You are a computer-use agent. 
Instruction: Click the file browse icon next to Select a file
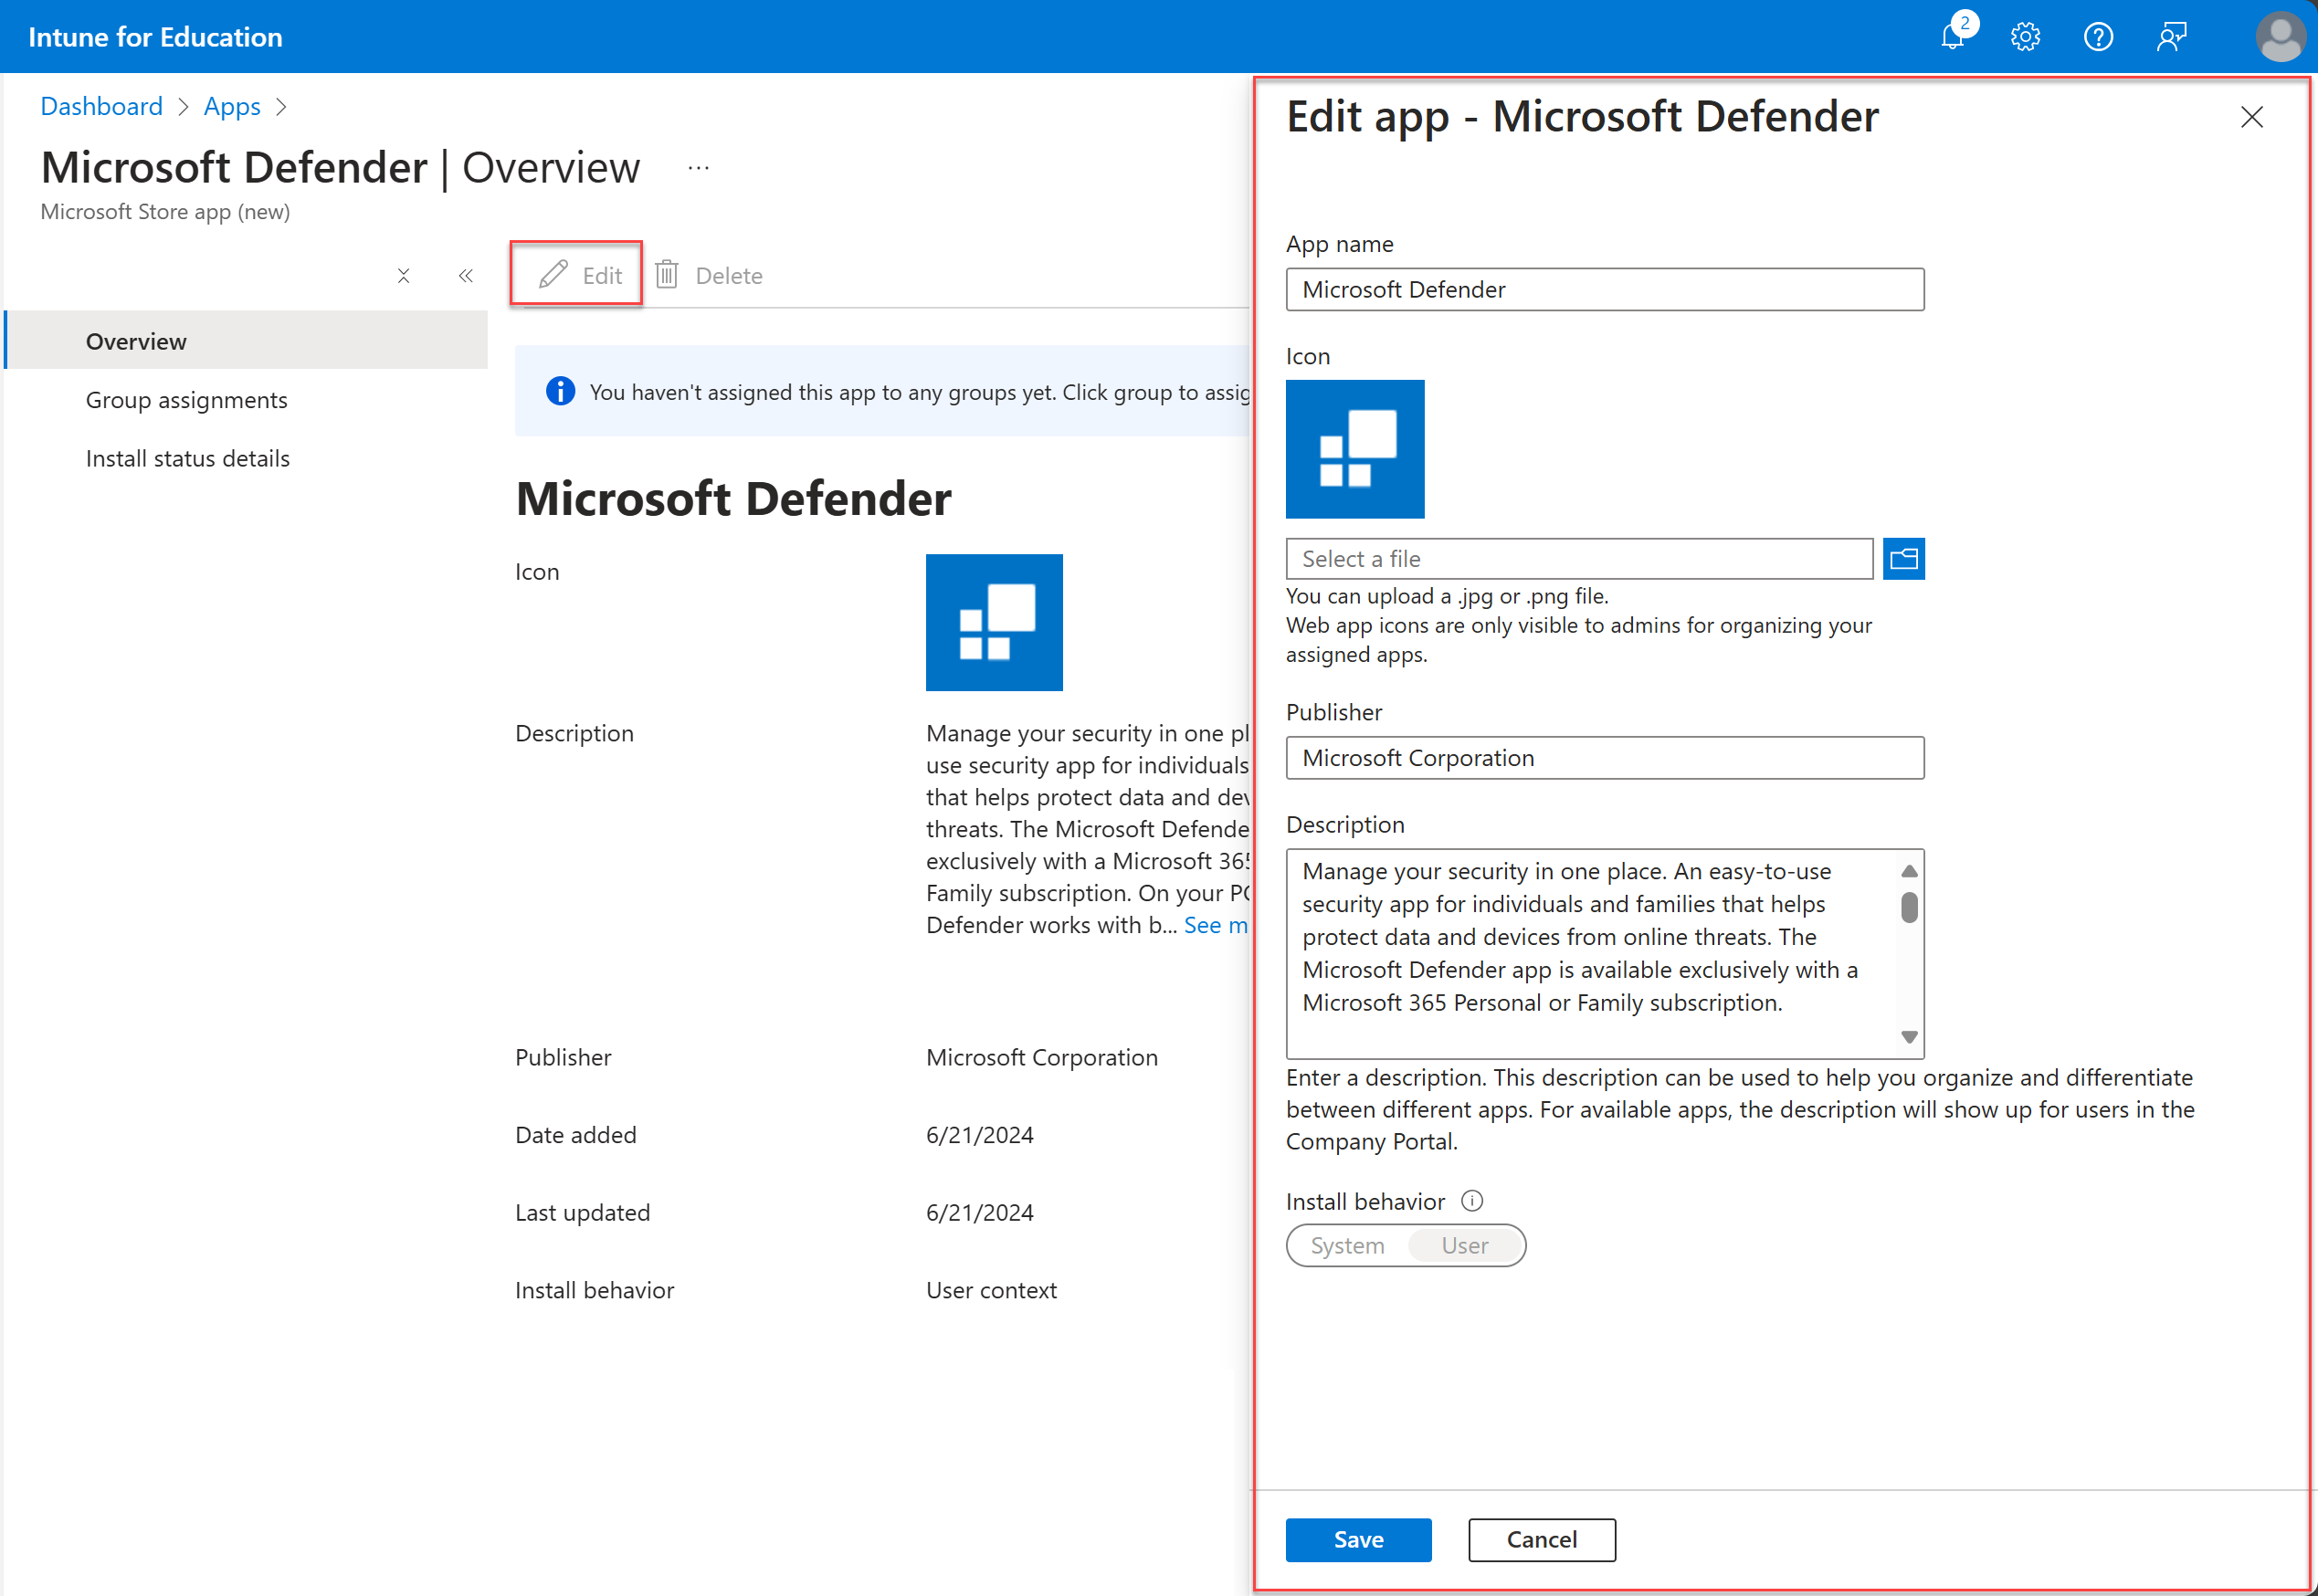point(1906,559)
